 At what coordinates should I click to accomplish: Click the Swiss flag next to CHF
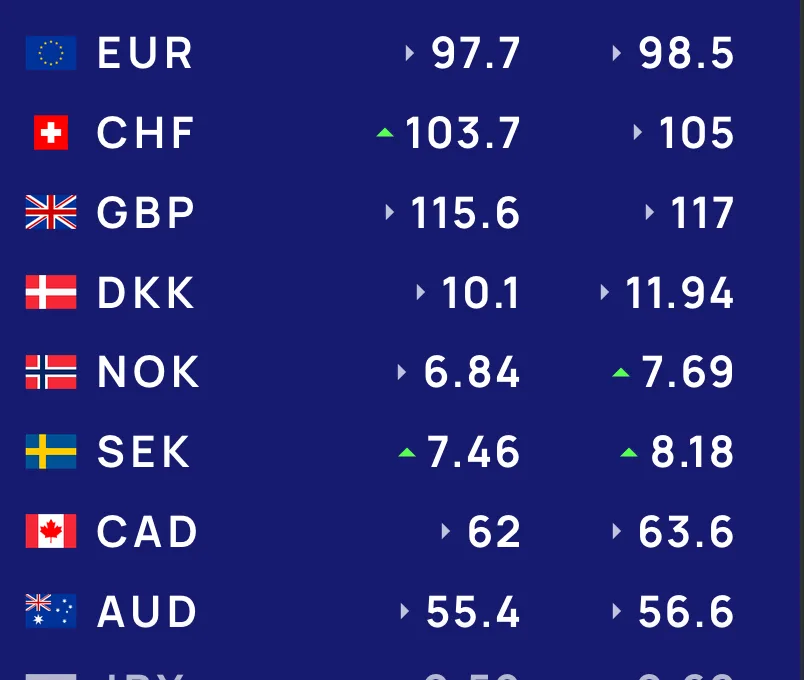[51, 132]
